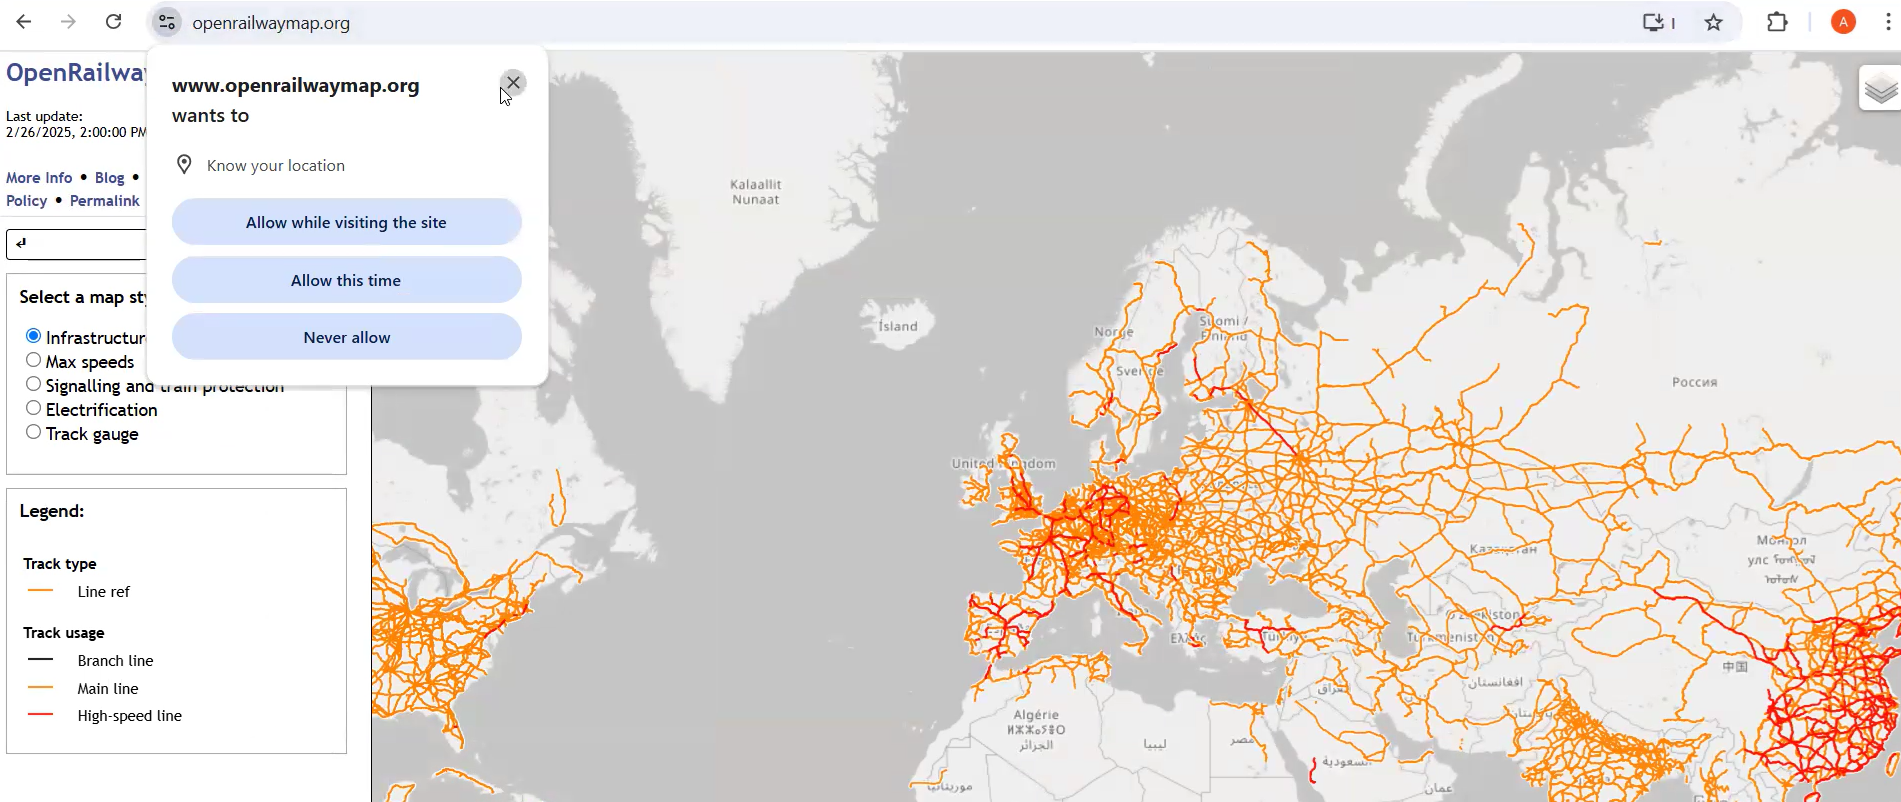Screen dimensions: 1901x802
Task: Click the 'Россия' map label
Action: (1694, 382)
